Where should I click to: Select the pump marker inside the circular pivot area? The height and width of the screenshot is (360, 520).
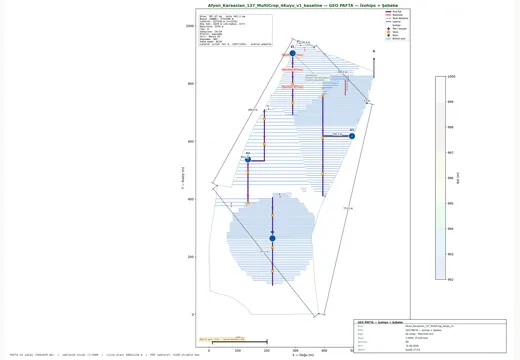[x=272, y=238]
